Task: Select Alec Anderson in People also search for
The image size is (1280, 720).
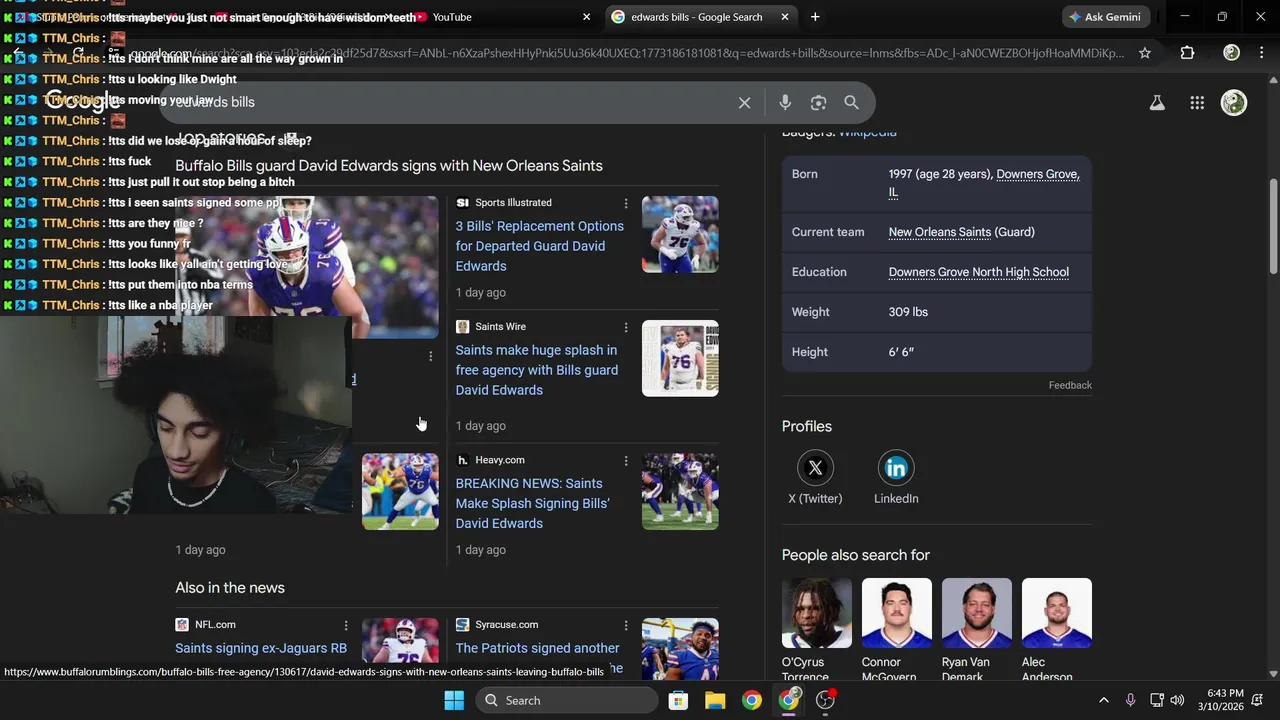Action: click(1056, 628)
